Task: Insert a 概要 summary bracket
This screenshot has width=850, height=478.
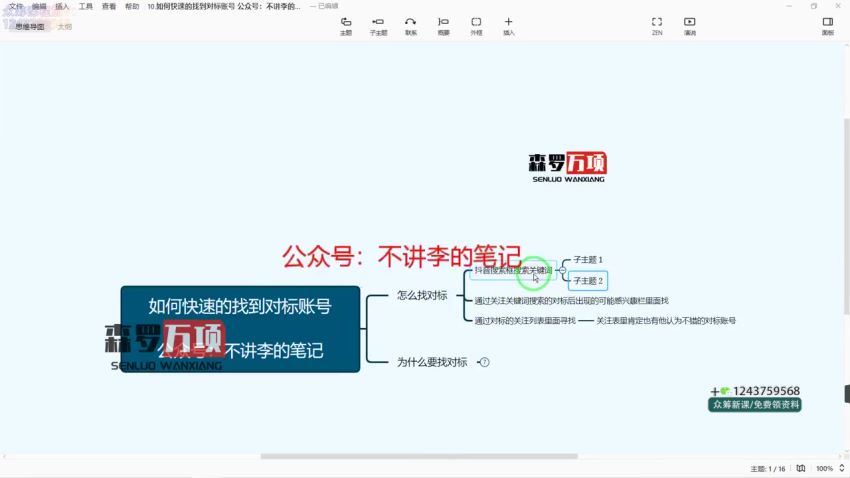Action: (x=443, y=25)
